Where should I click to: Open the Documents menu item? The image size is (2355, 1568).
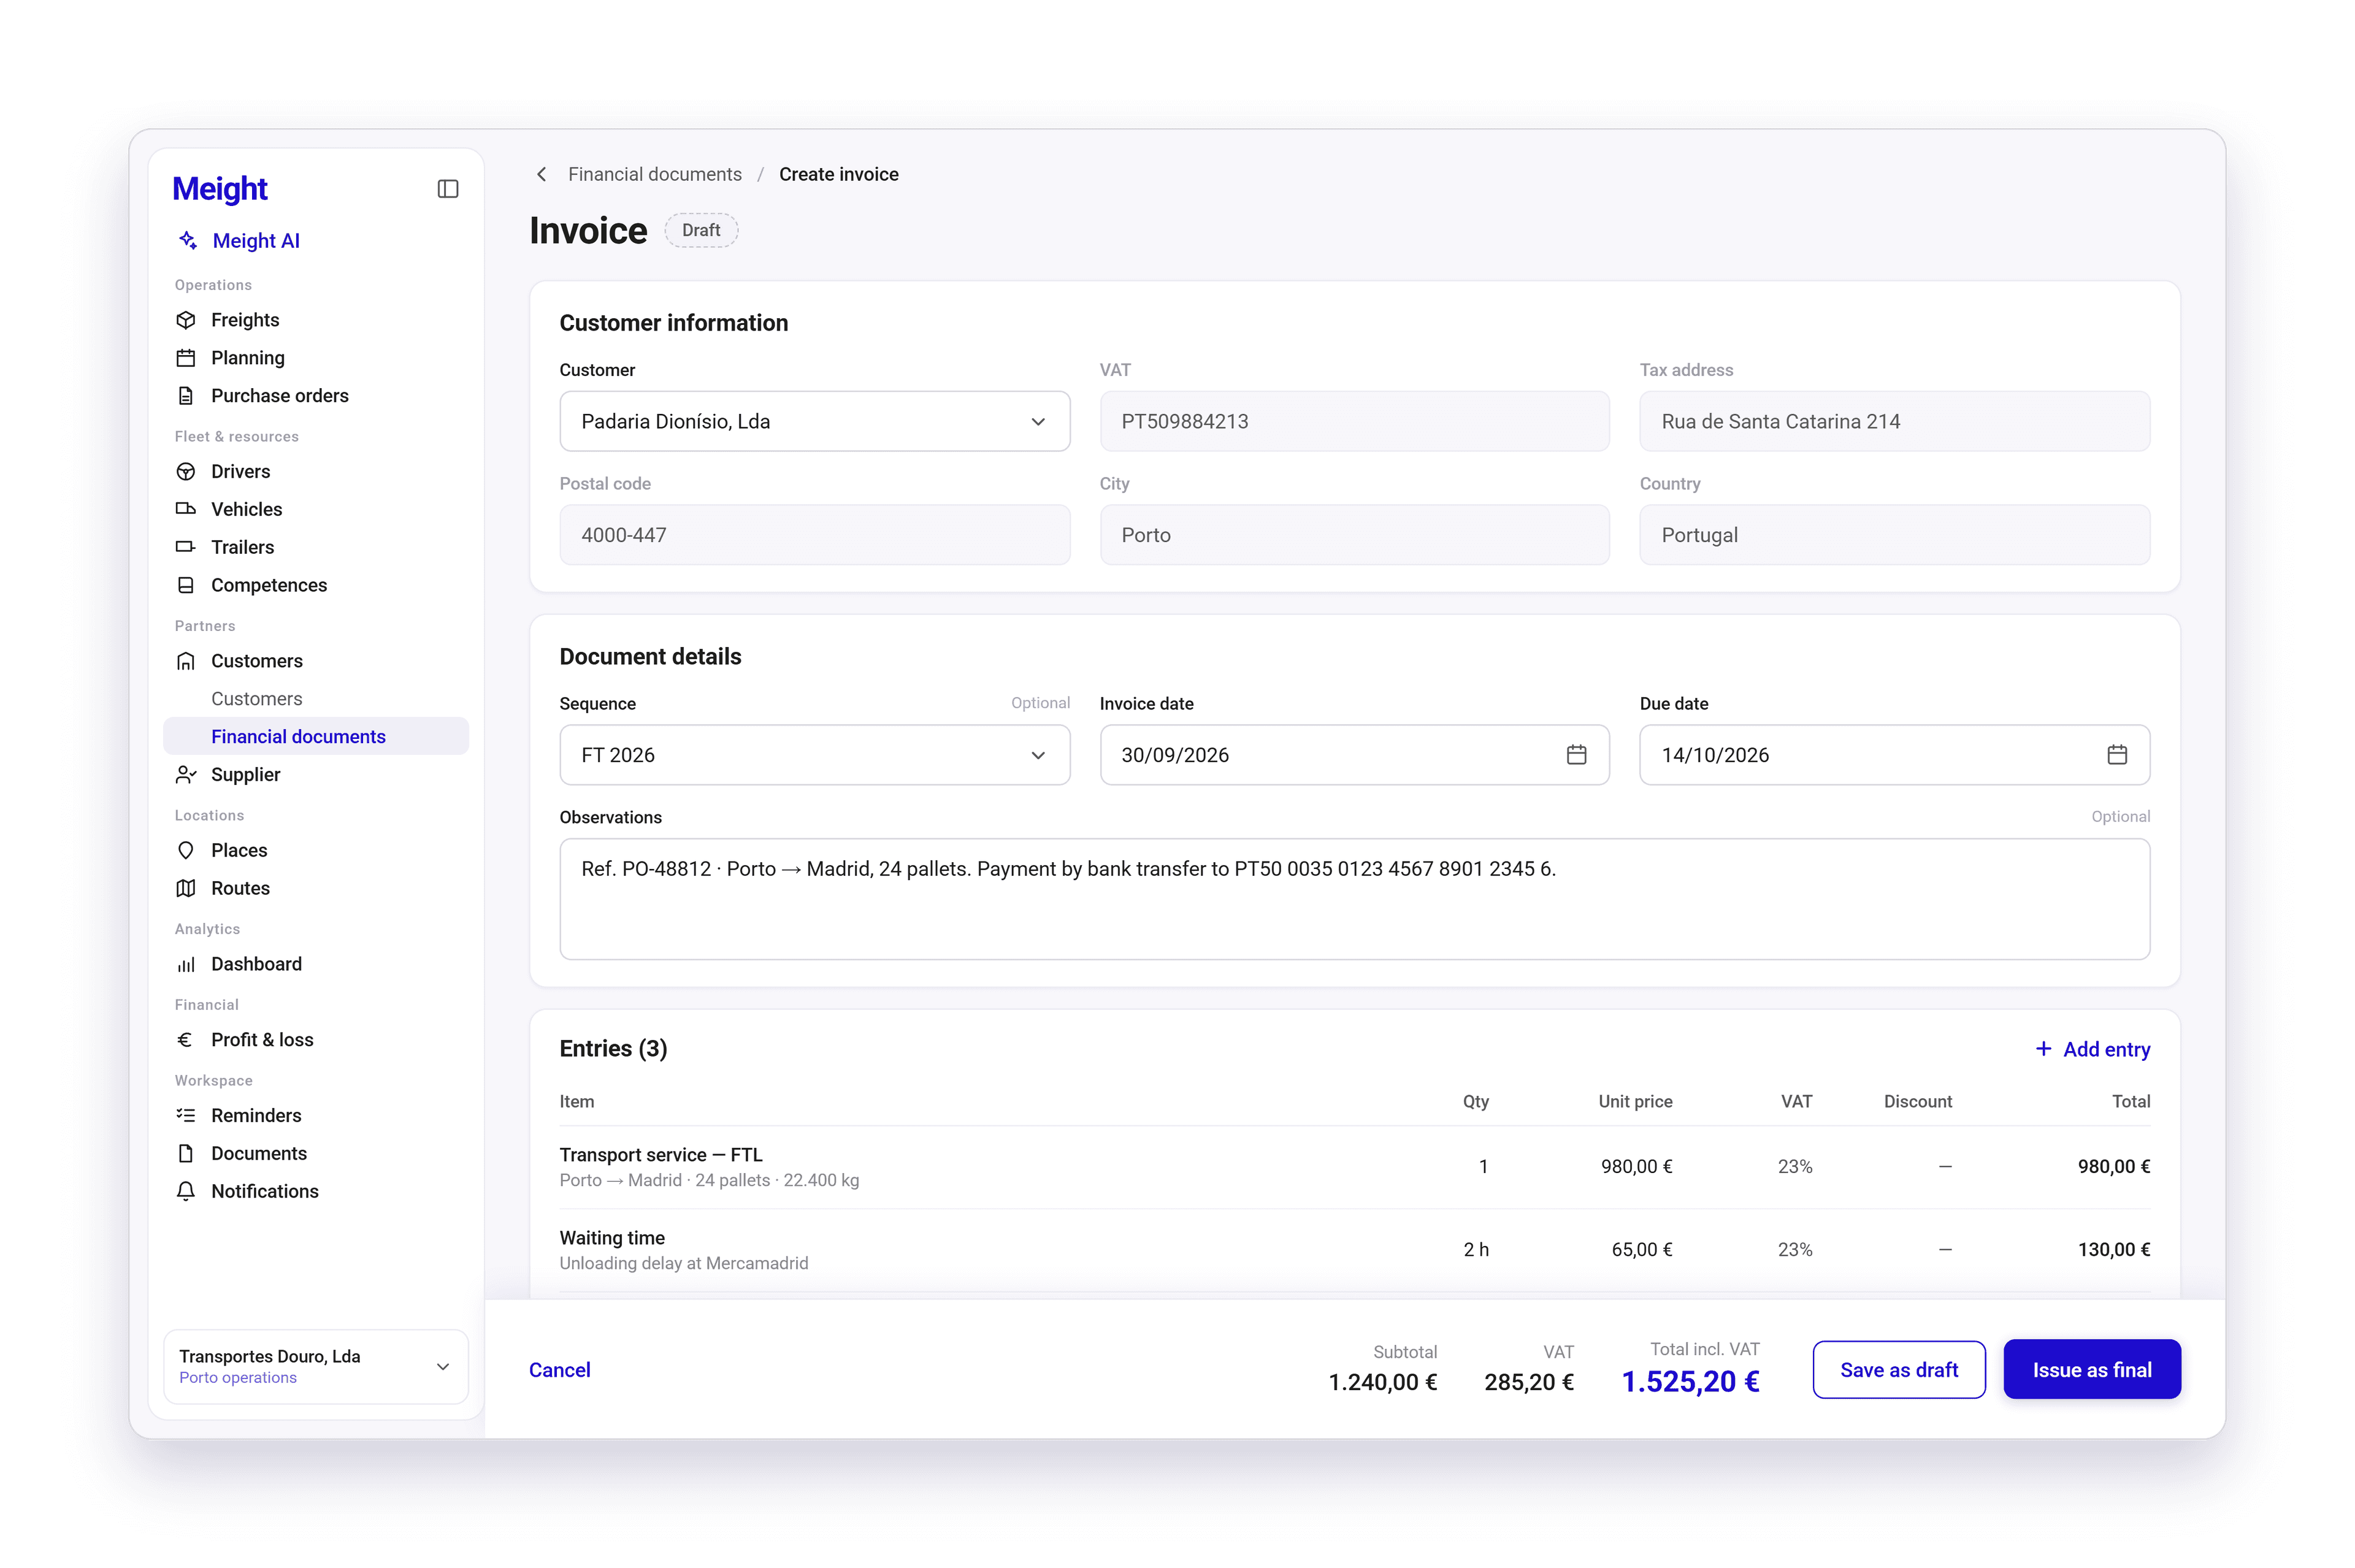pos(316,1153)
